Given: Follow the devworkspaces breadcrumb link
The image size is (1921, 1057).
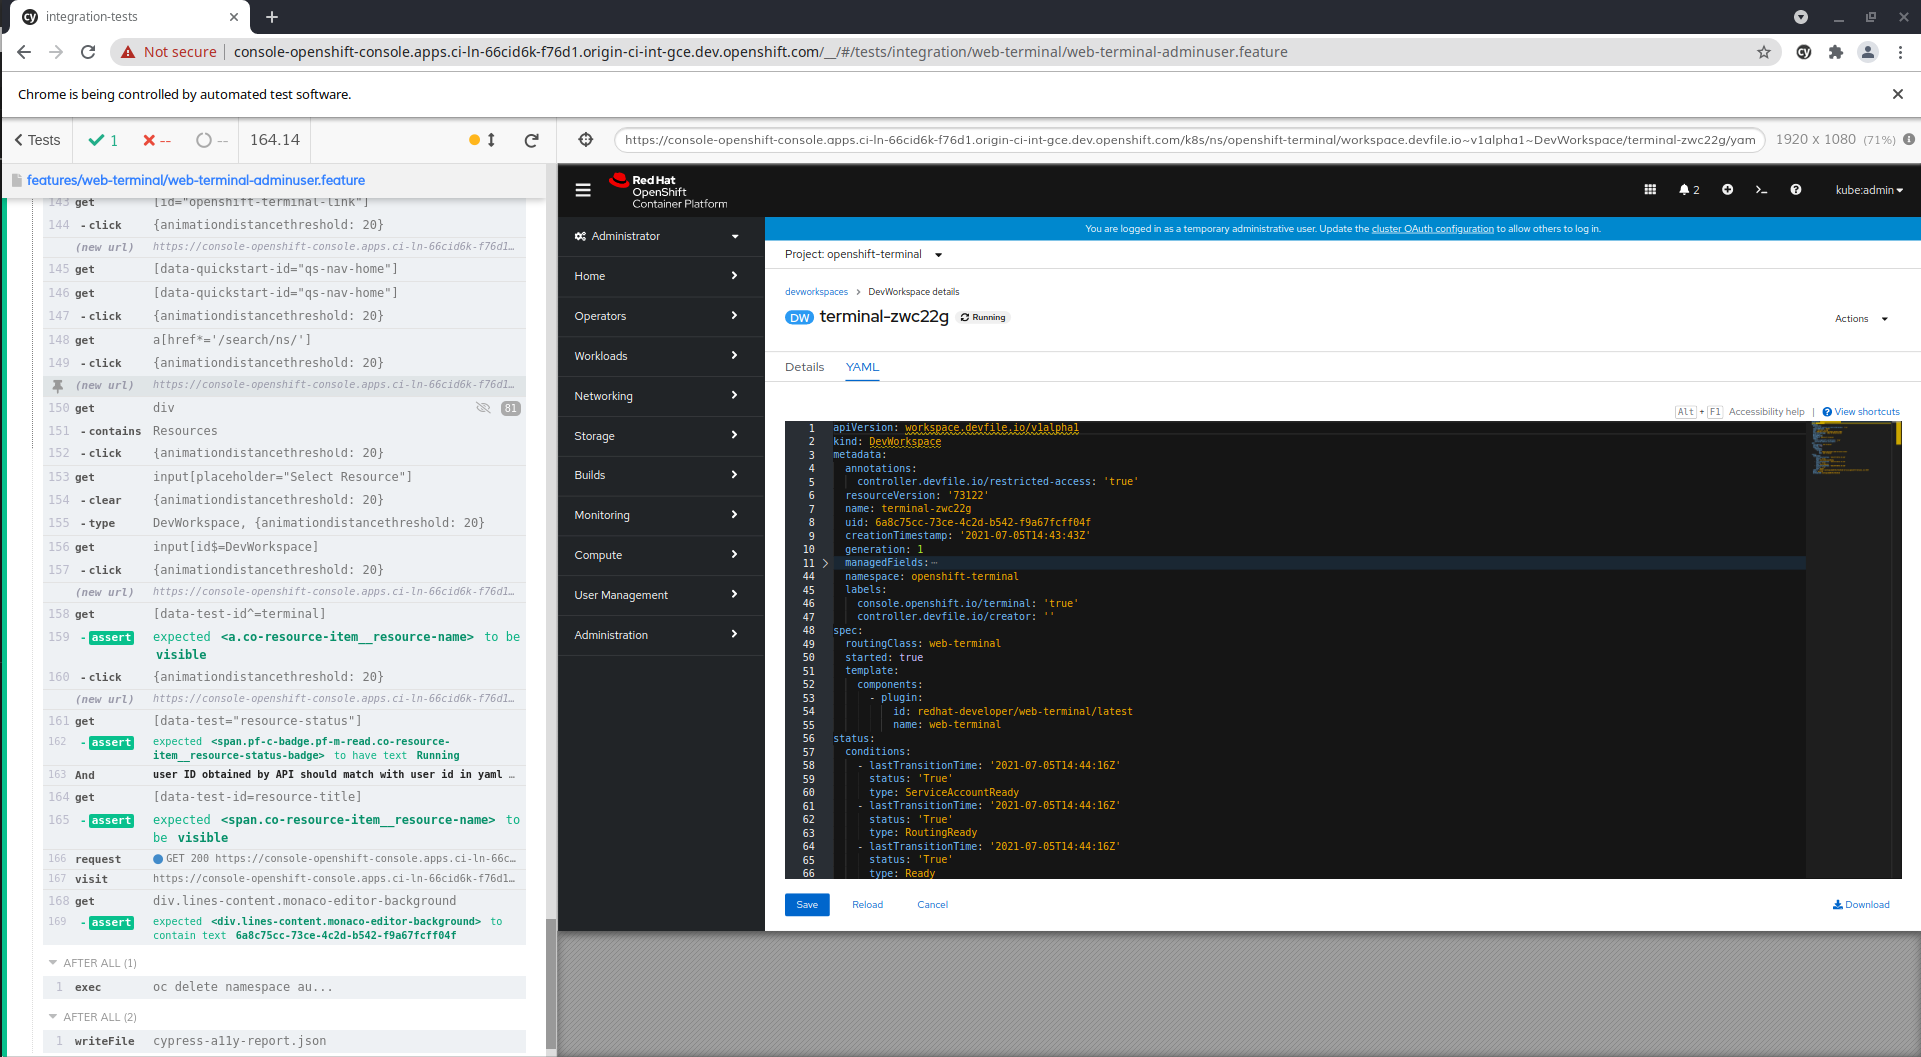Looking at the screenshot, I should 816,292.
